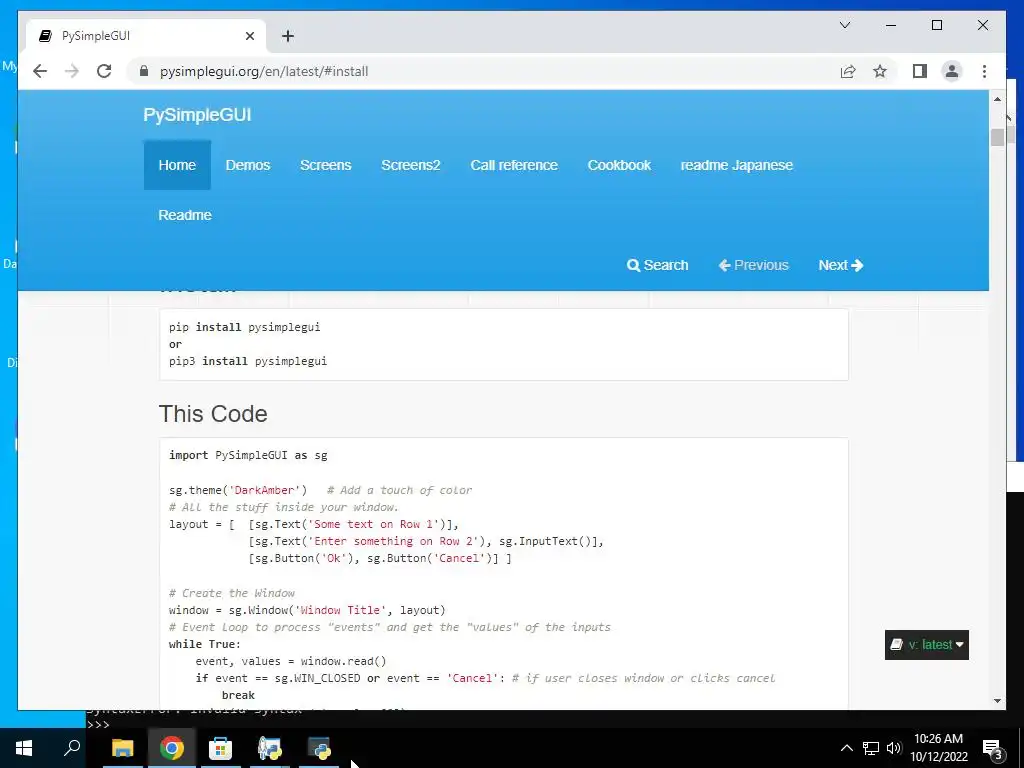The image size is (1024, 768).
Task: Open Windows taskbar search
Action: coord(72,748)
